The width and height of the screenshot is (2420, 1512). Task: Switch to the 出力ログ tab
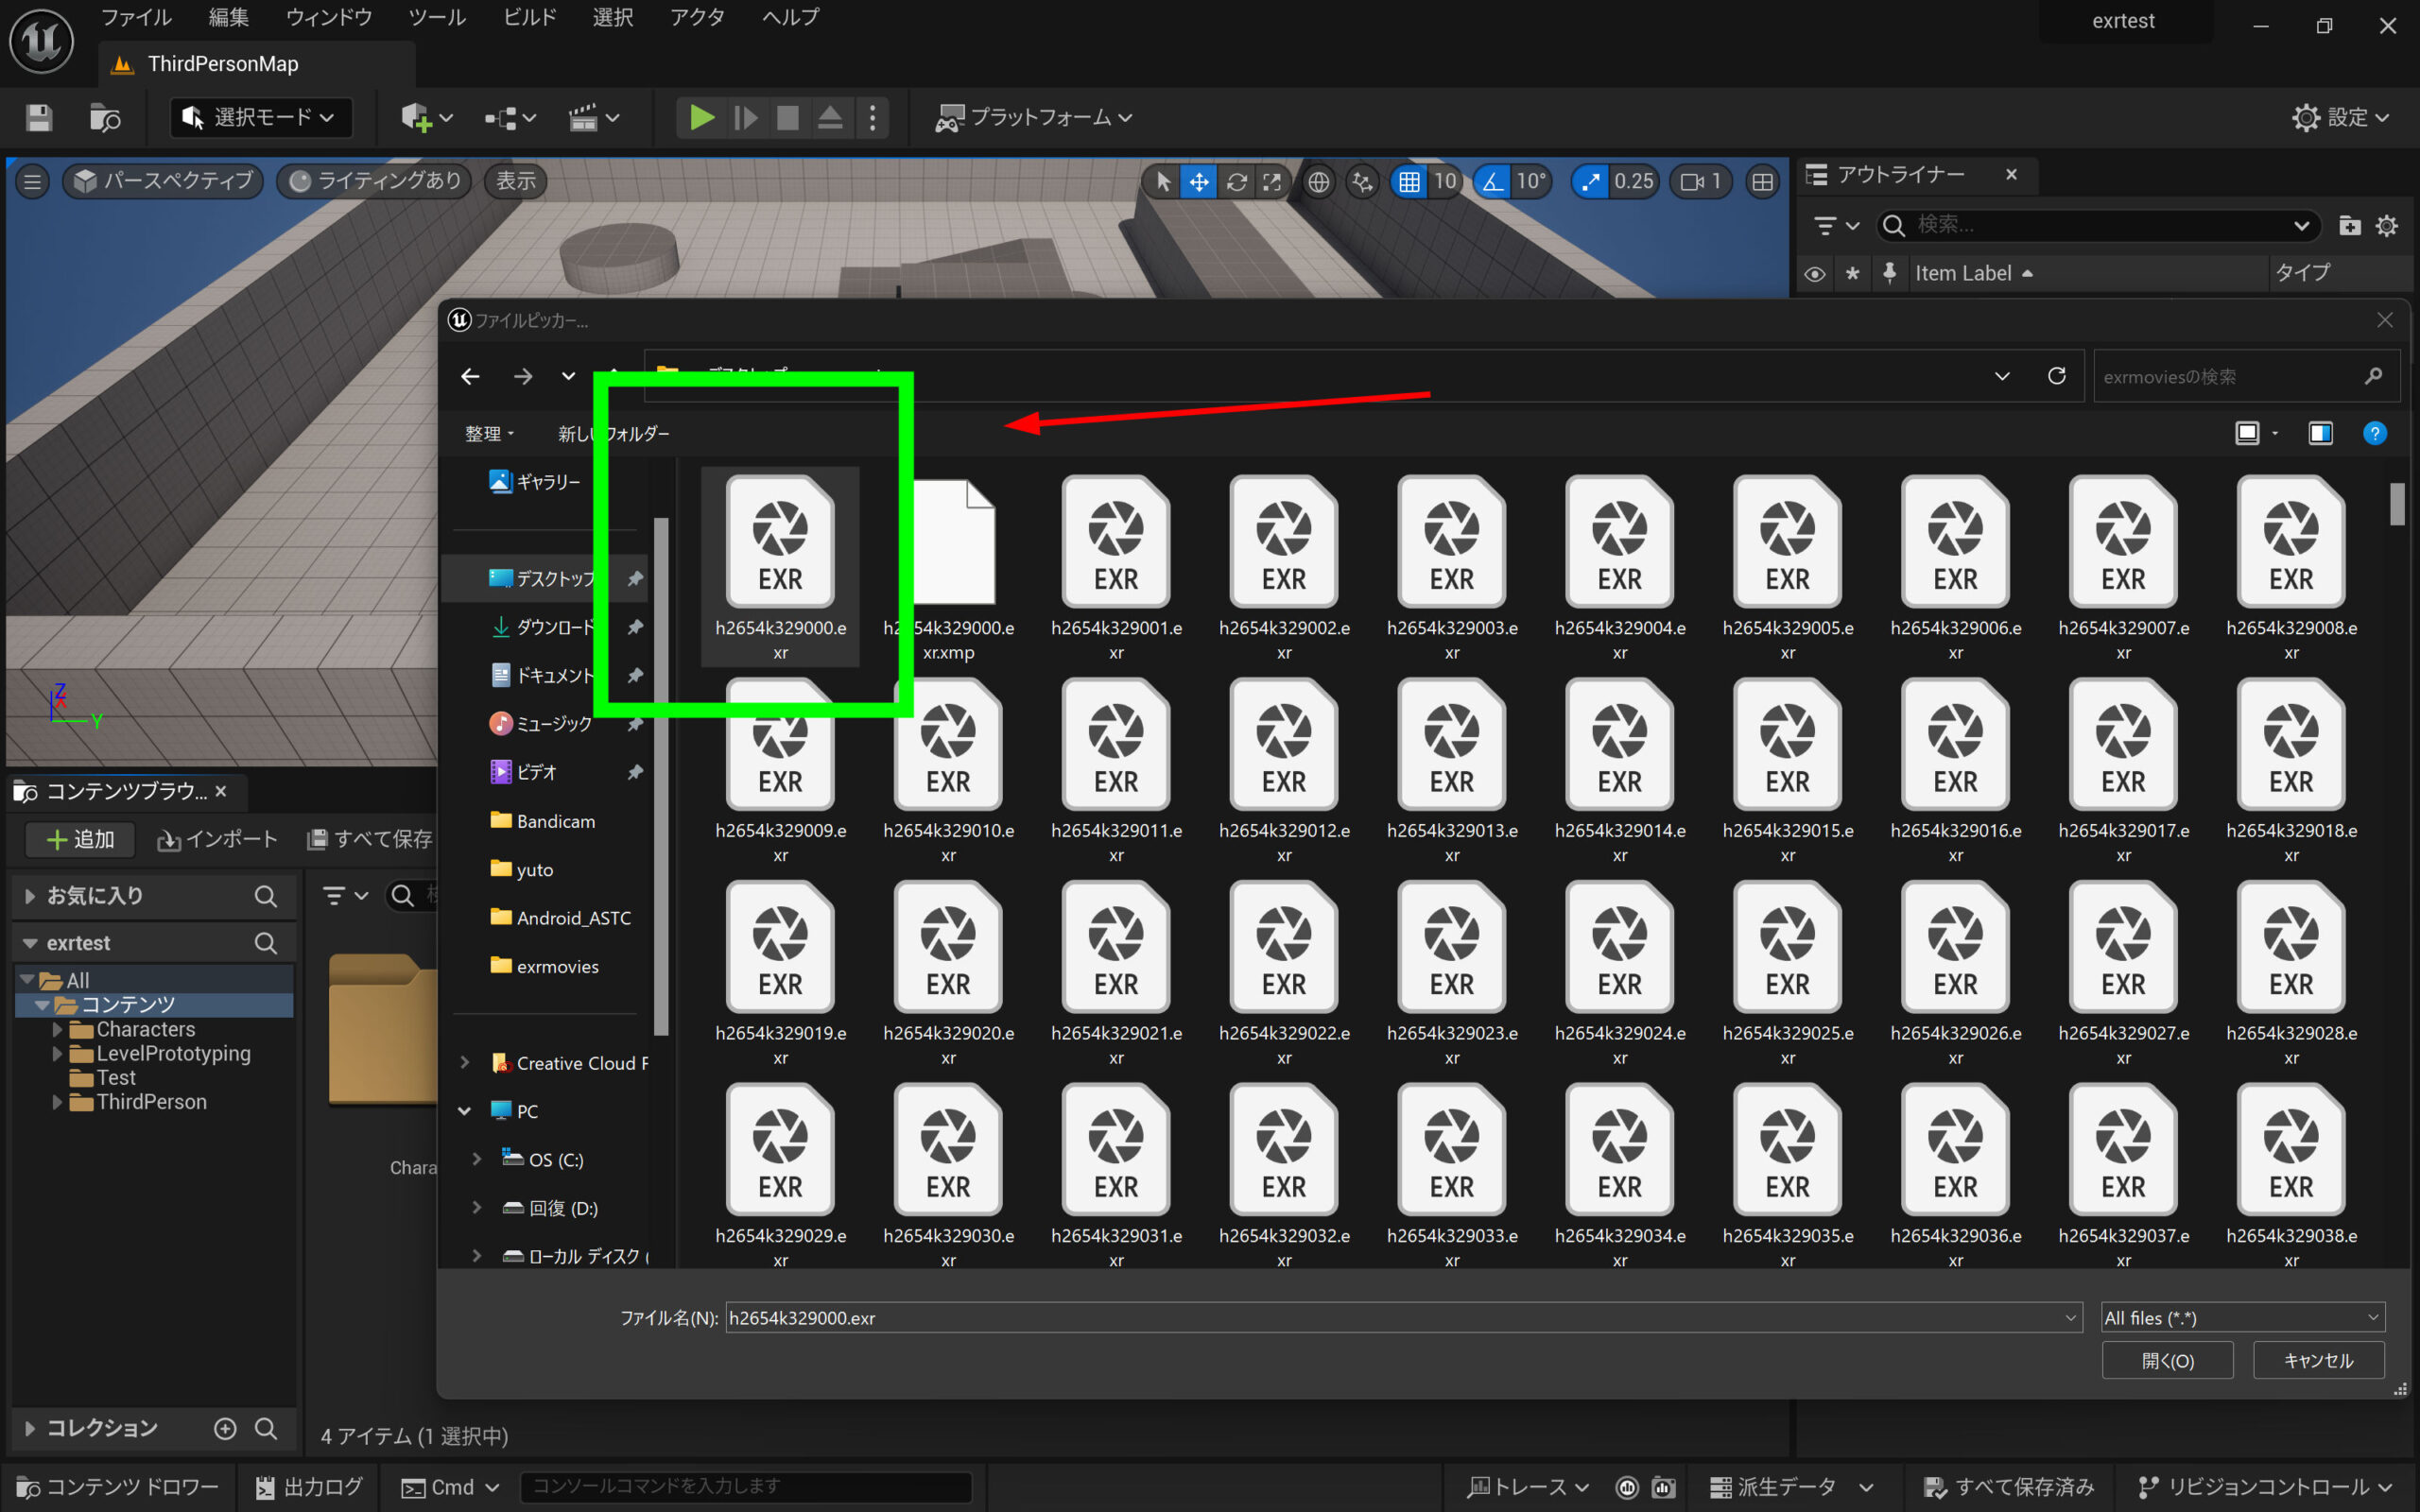click(x=309, y=1487)
